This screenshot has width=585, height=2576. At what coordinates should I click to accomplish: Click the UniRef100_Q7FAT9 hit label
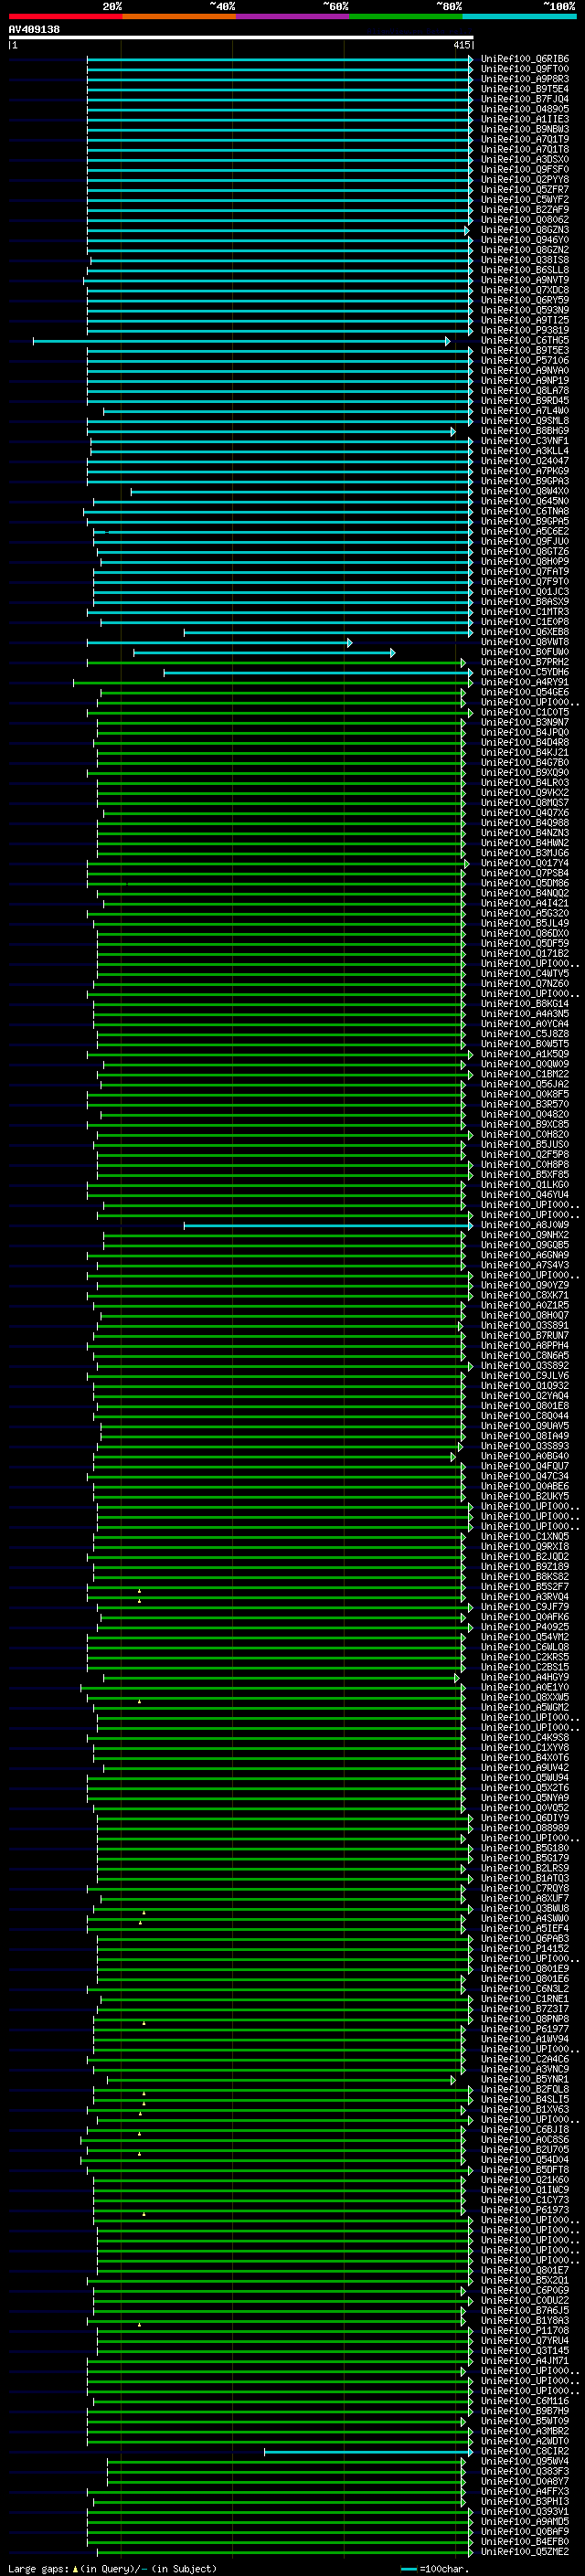click(x=525, y=572)
